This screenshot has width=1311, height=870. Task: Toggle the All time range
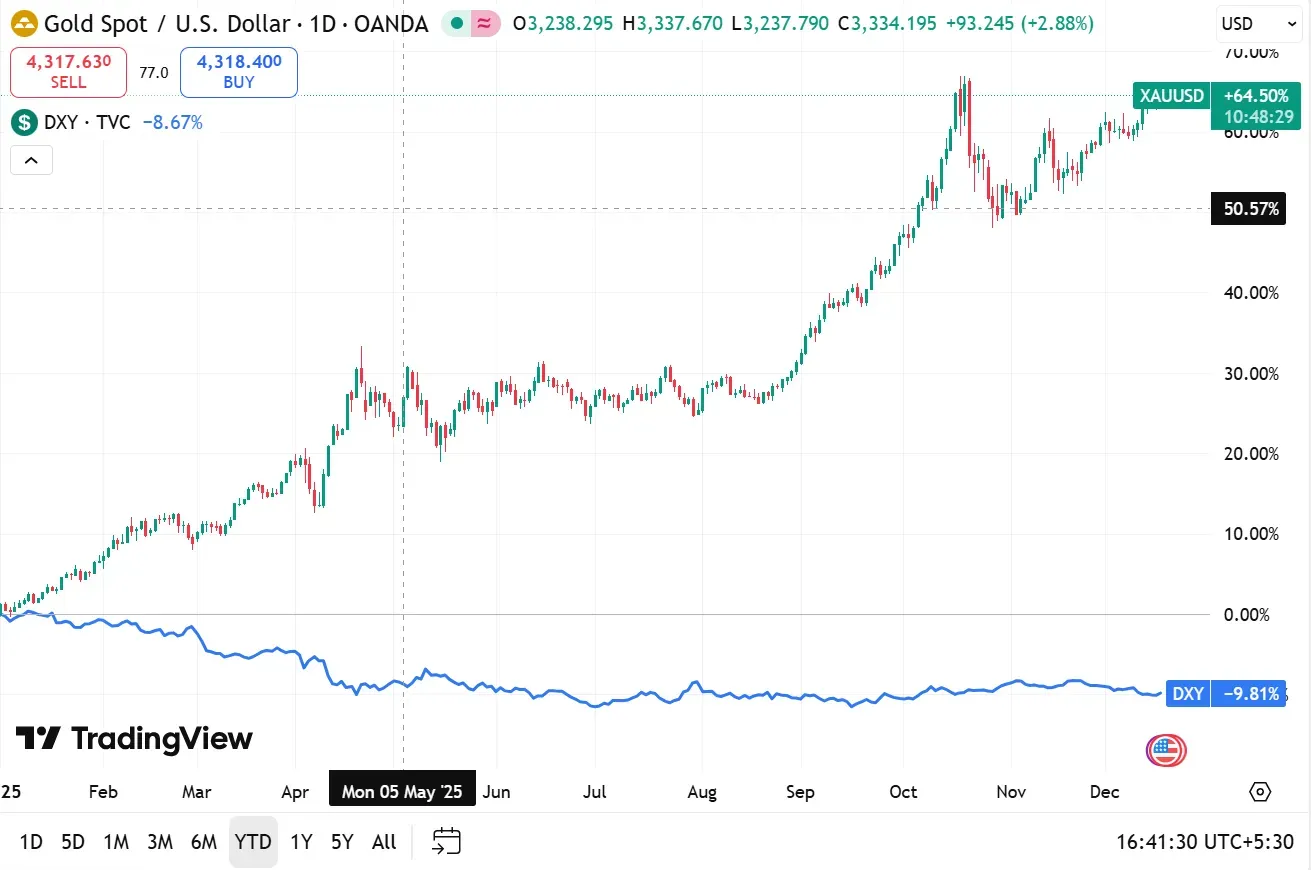coord(383,841)
